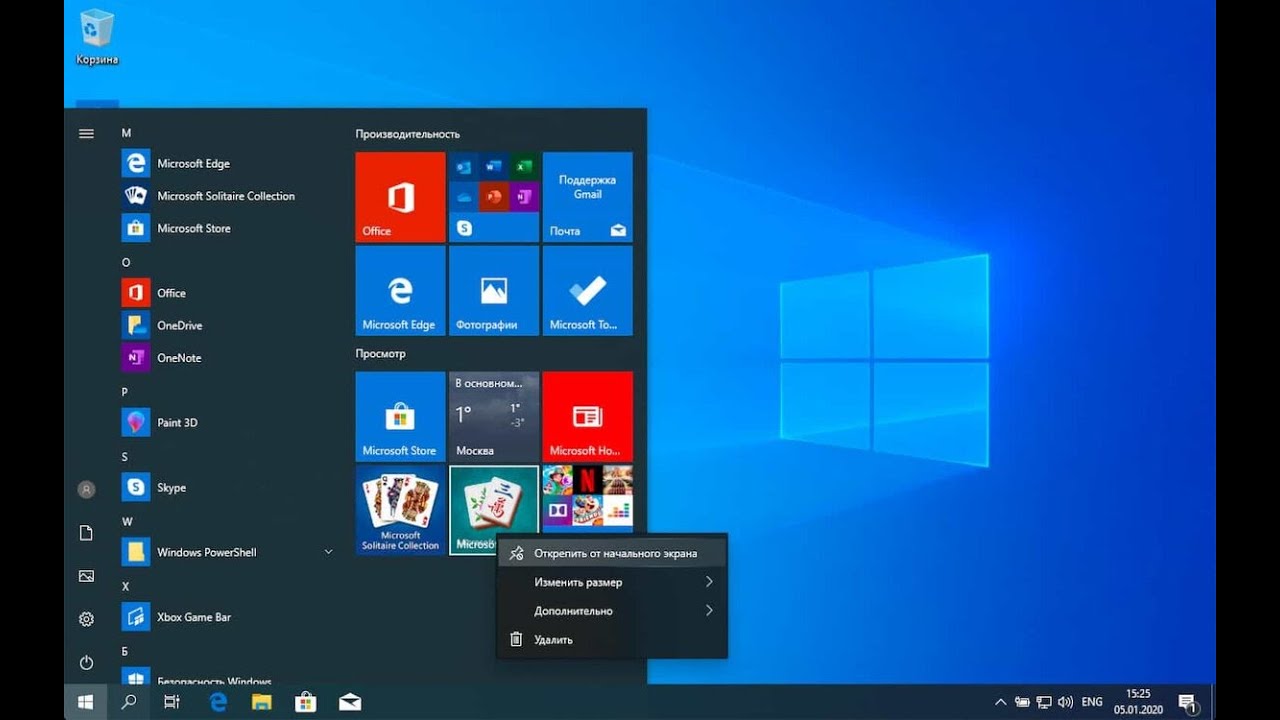The image size is (1280, 720).
Task: Open the Фотографии tile
Action: (494, 291)
